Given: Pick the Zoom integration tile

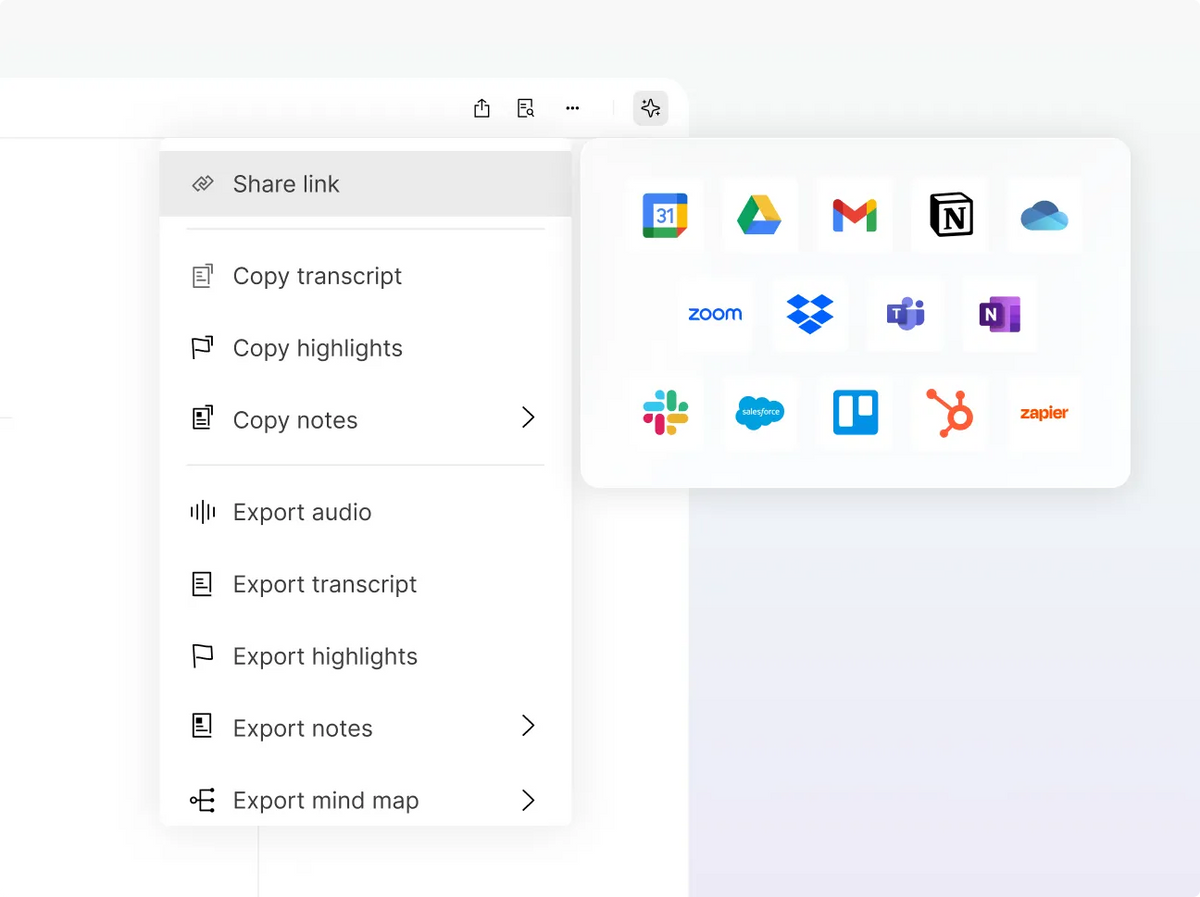Looking at the screenshot, I should coord(715,314).
